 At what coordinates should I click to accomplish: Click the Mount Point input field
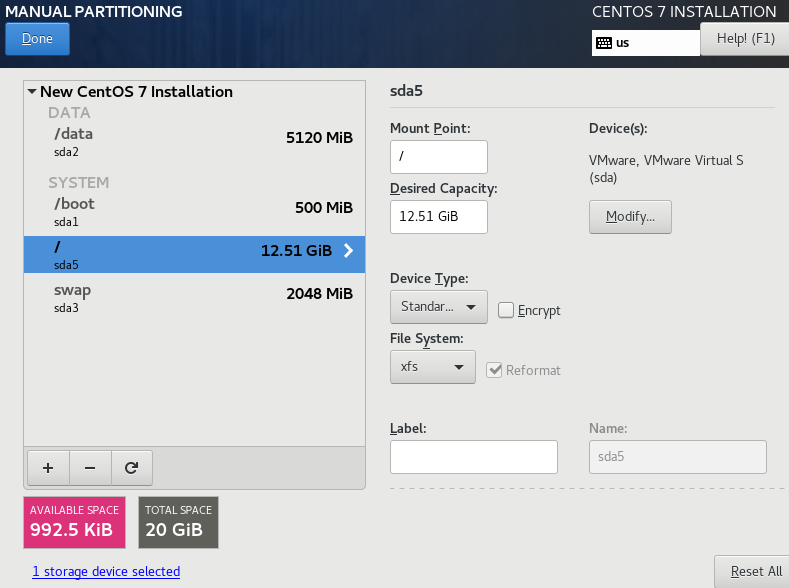click(439, 157)
